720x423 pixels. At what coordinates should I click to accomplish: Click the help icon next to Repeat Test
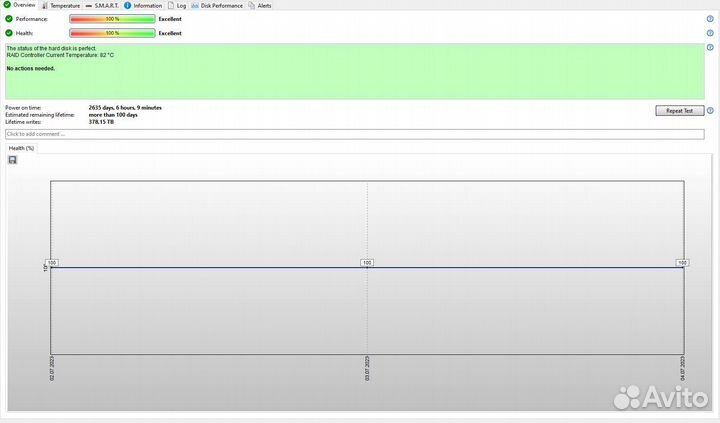(x=710, y=111)
